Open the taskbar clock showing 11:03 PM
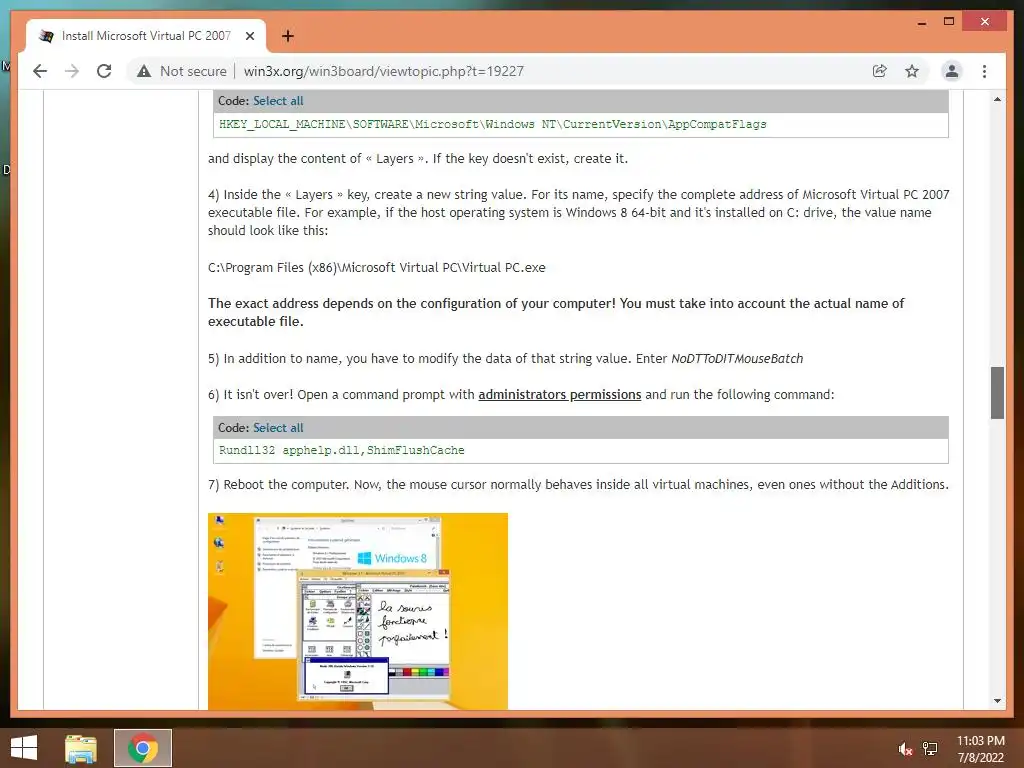 point(980,749)
